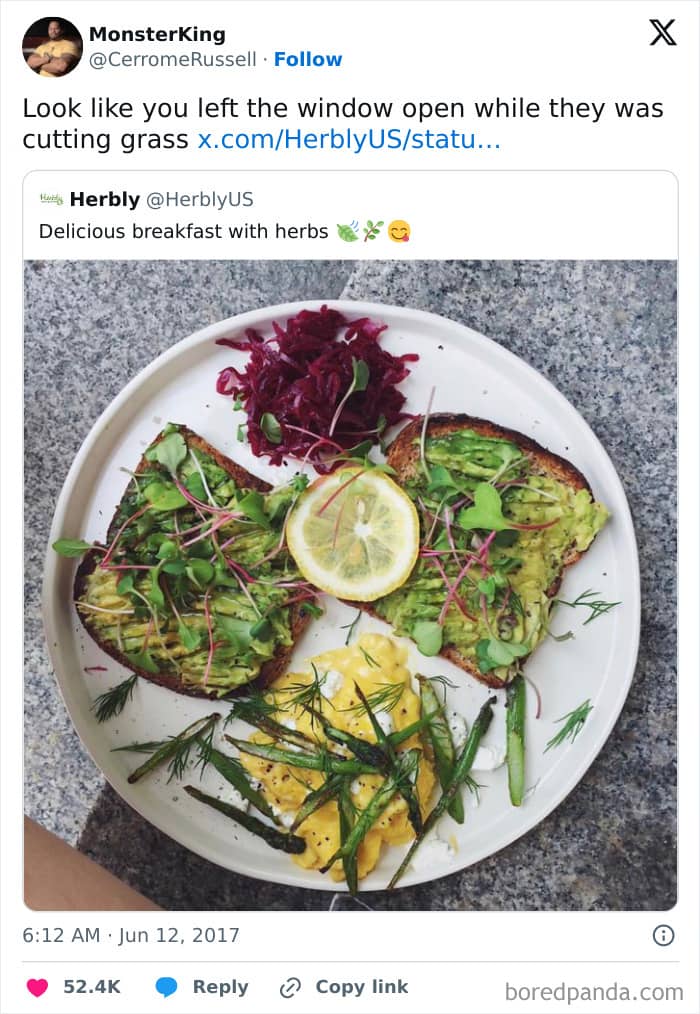This screenshot has height=1014, width=700.
Task: Click the reply speech bubble icon
Action: click(167, 987)
